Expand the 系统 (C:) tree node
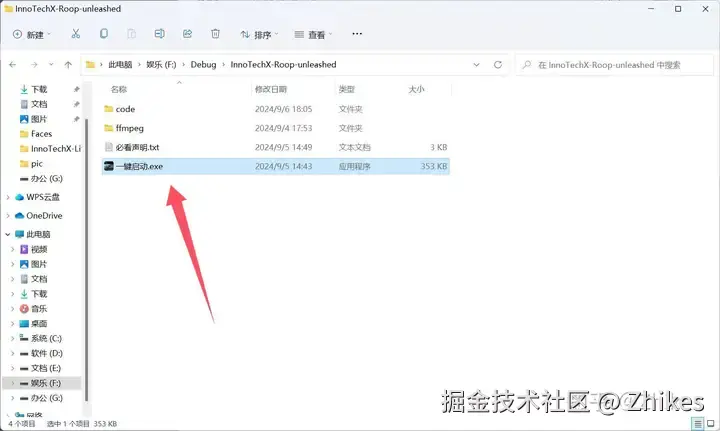The height and width of the screenshot is (431, 720). coord(13,339)
